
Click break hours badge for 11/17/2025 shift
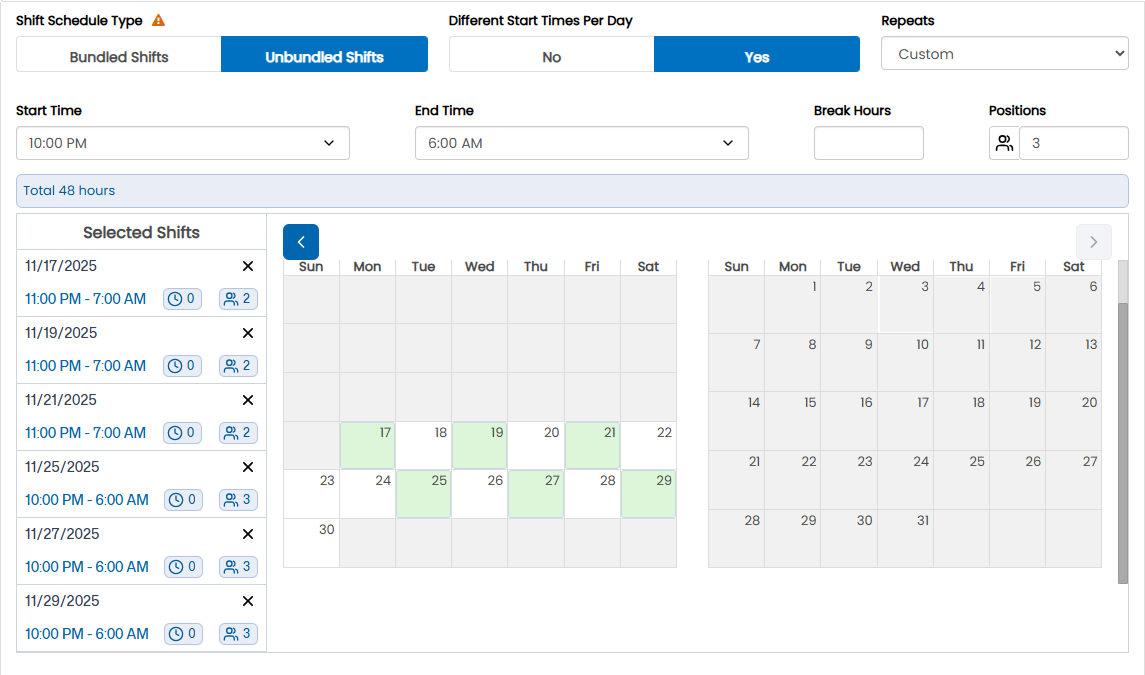182,299
